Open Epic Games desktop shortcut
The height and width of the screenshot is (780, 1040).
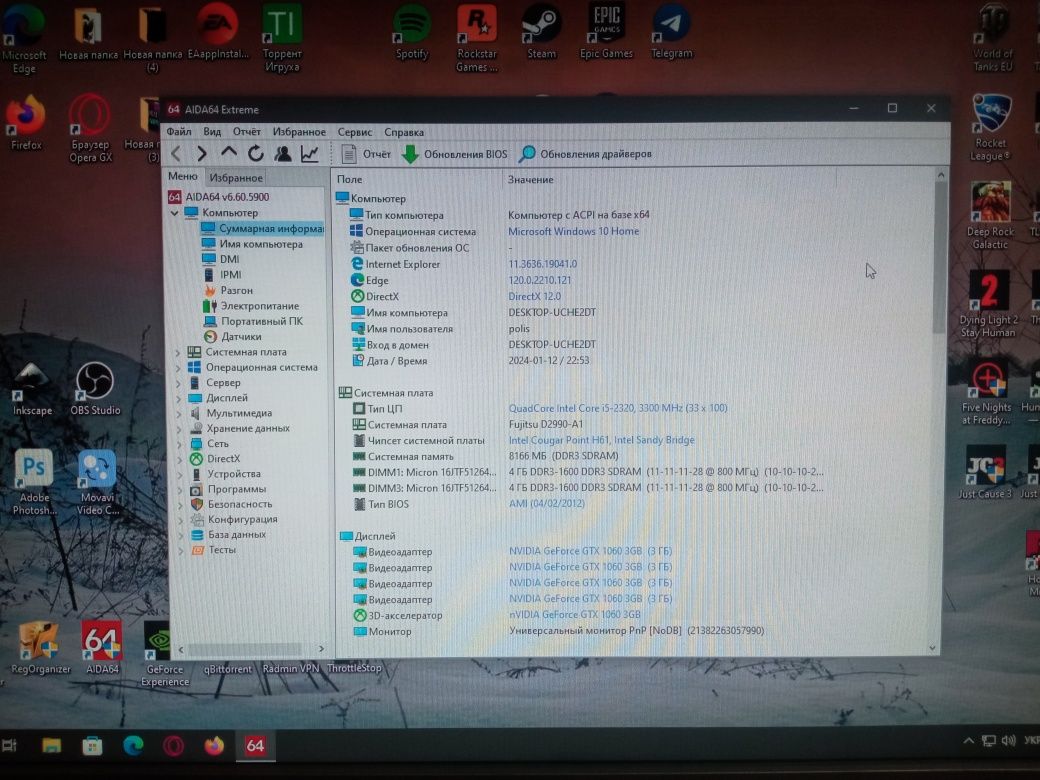click(606, 33)
